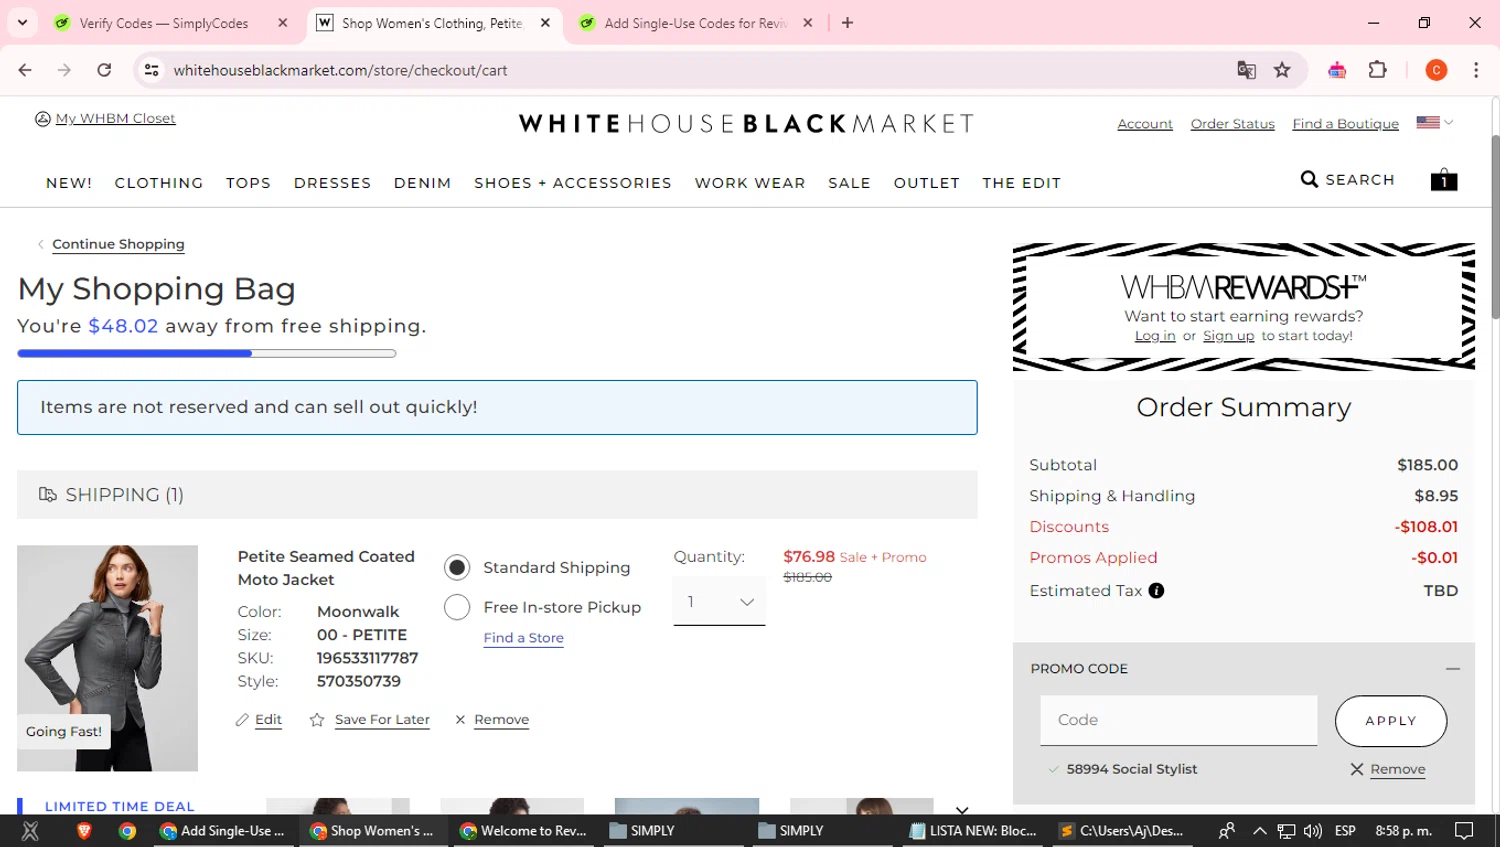Screen dimensions: 1500x847
Task: Open new browser tab
Action: (848, 23)
